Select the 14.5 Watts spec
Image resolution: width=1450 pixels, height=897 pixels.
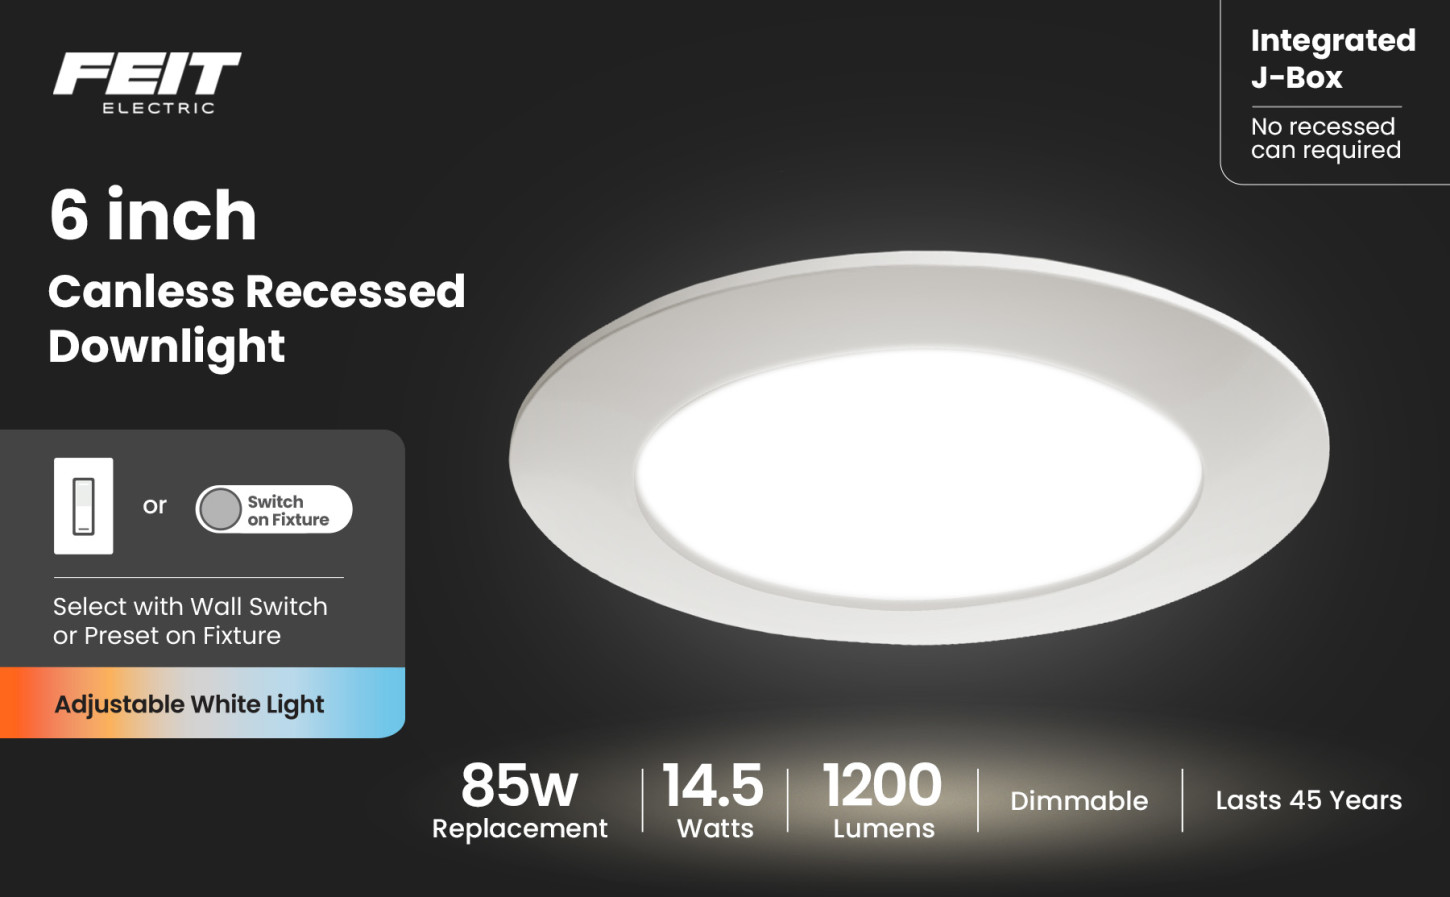point(714,800)
